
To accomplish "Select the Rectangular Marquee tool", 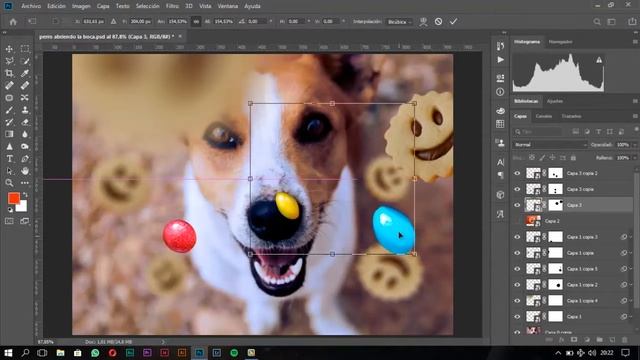I will pyautogui.click(x=25, y=49).
